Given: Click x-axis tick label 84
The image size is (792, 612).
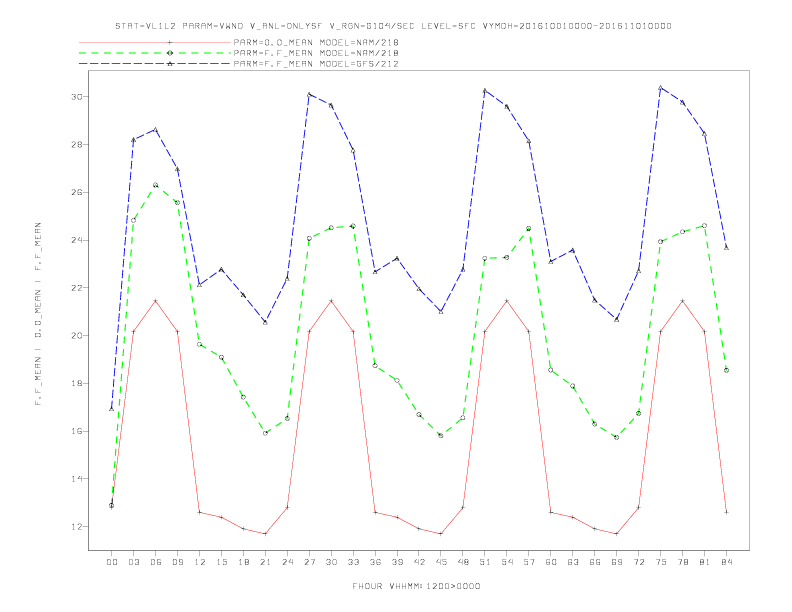Looking at the screenshot, I should pyautogui.click(x=726, y=562).
